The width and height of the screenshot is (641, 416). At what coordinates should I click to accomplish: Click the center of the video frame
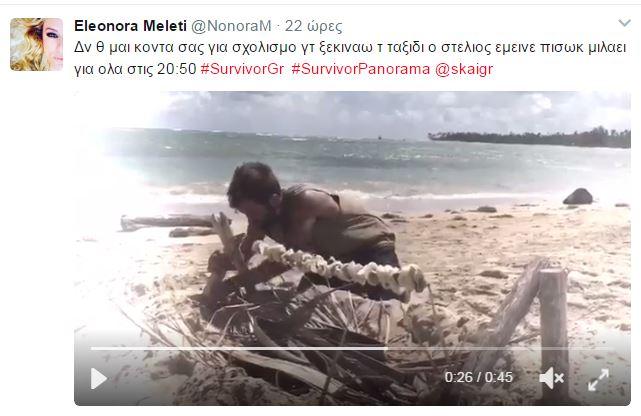pyautogui.click(x=352, y=248)
